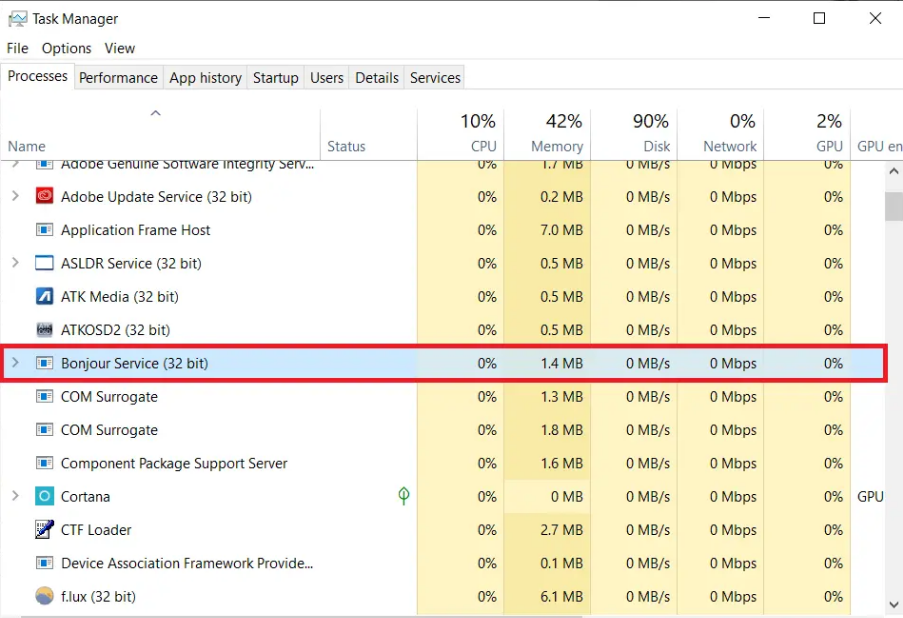The height and width of the screenshot is (618, 903).
Task: Expand the ASLDR Service group
Action: click(x=16, y=263)
